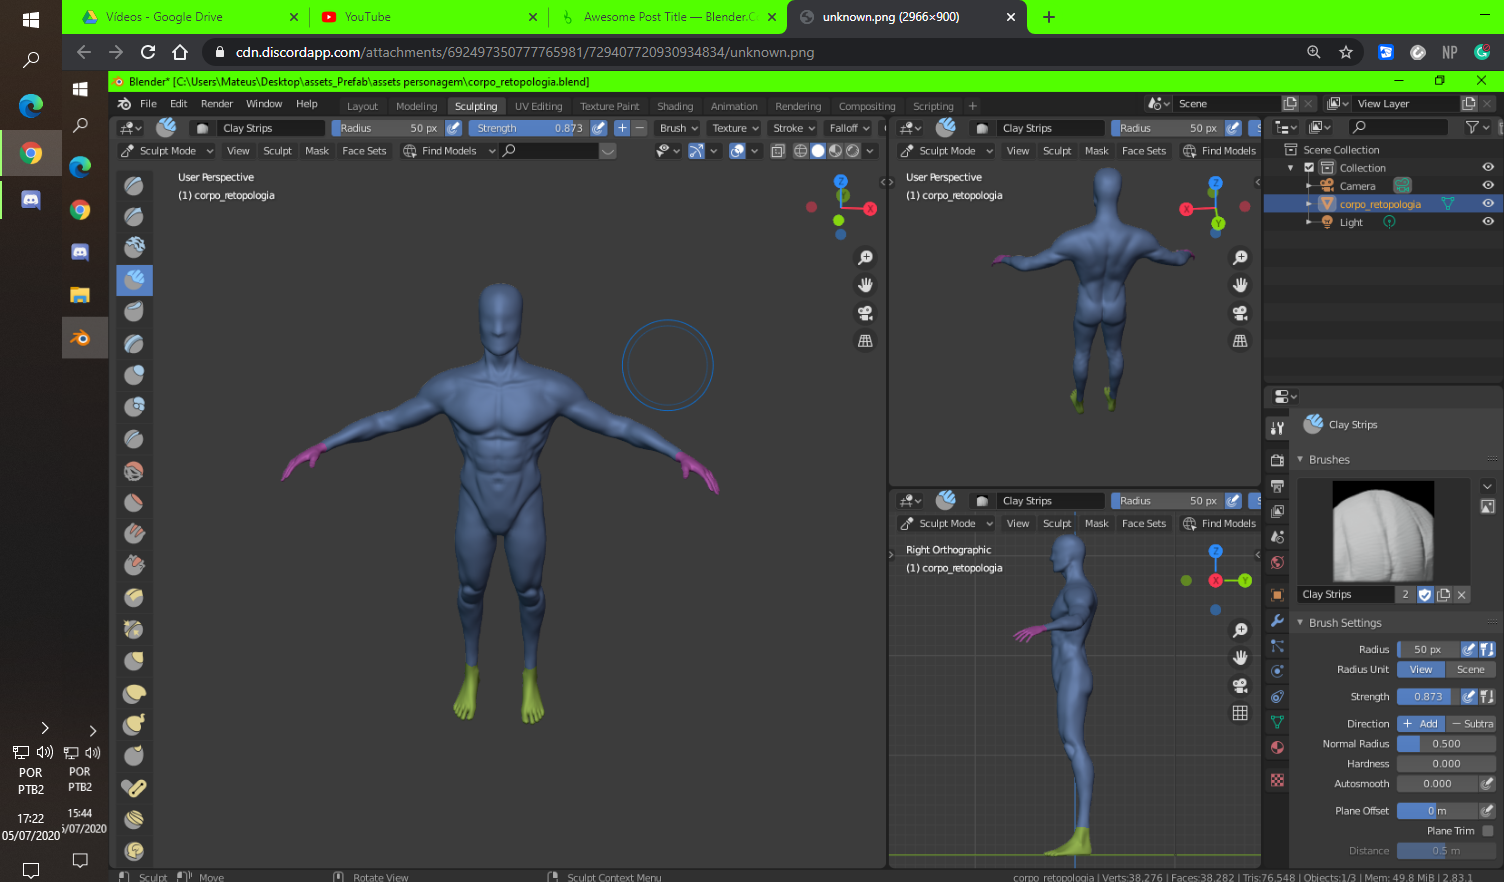Adjust the Normal Radius slider

pos(1446,744)
